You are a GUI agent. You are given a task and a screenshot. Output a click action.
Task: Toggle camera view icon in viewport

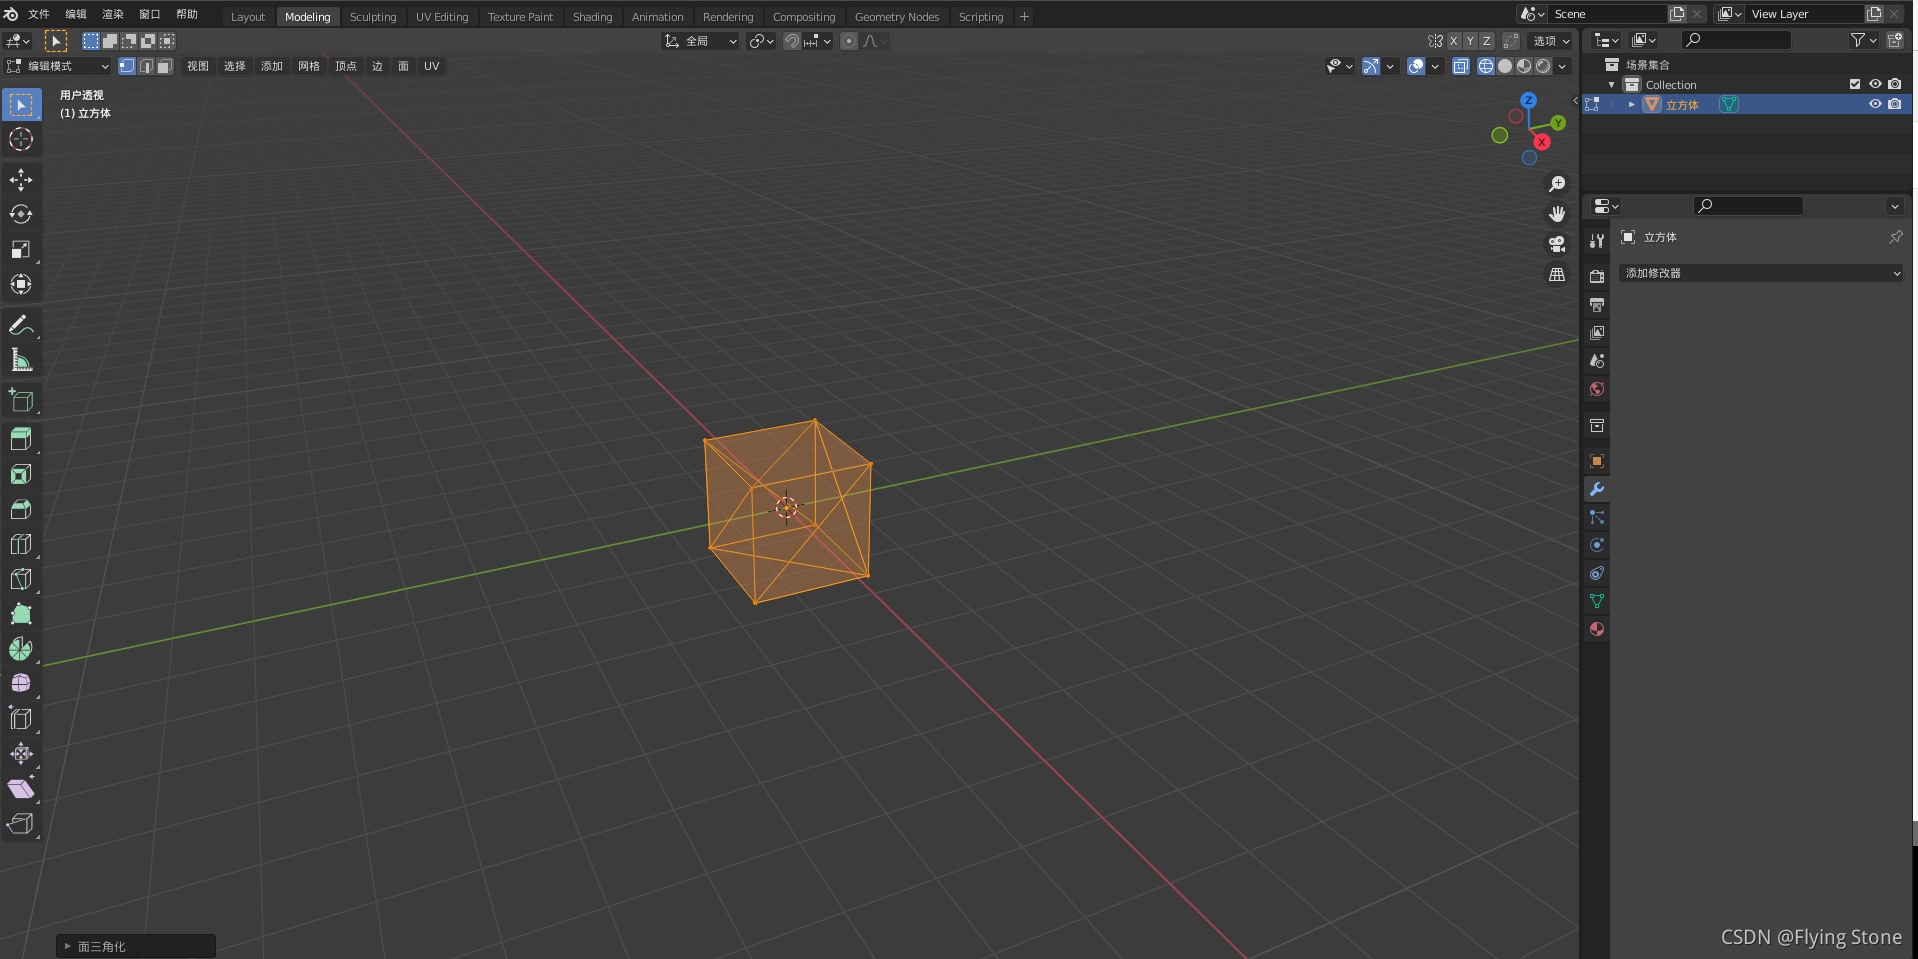(x=1557, y=244)
